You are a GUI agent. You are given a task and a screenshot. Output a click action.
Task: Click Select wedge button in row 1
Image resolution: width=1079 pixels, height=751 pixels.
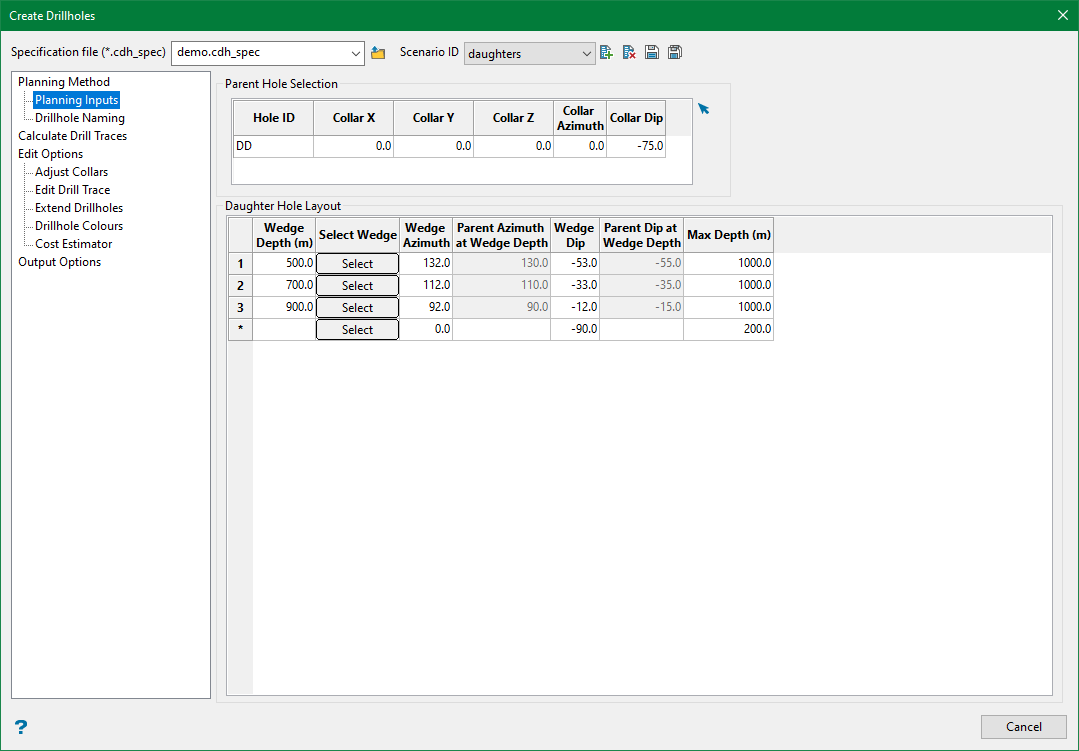[x=357, y=264]
